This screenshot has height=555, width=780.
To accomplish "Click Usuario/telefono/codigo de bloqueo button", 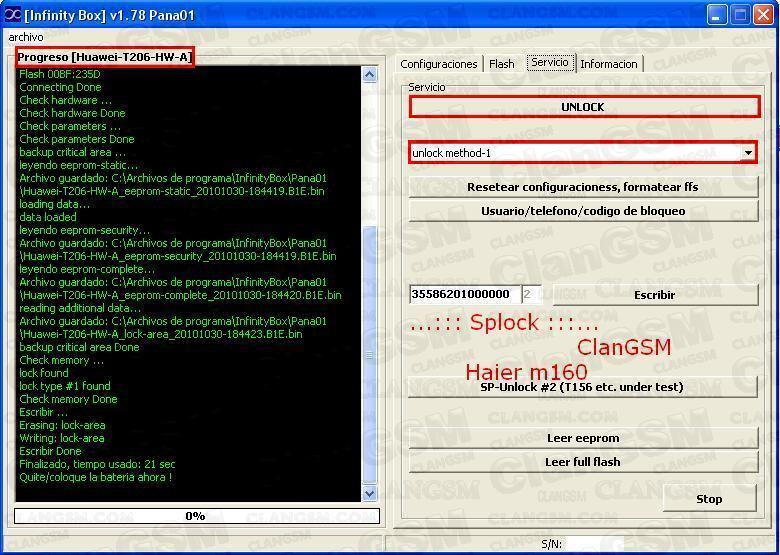I will pyautogui.click(x=583, y=211).
